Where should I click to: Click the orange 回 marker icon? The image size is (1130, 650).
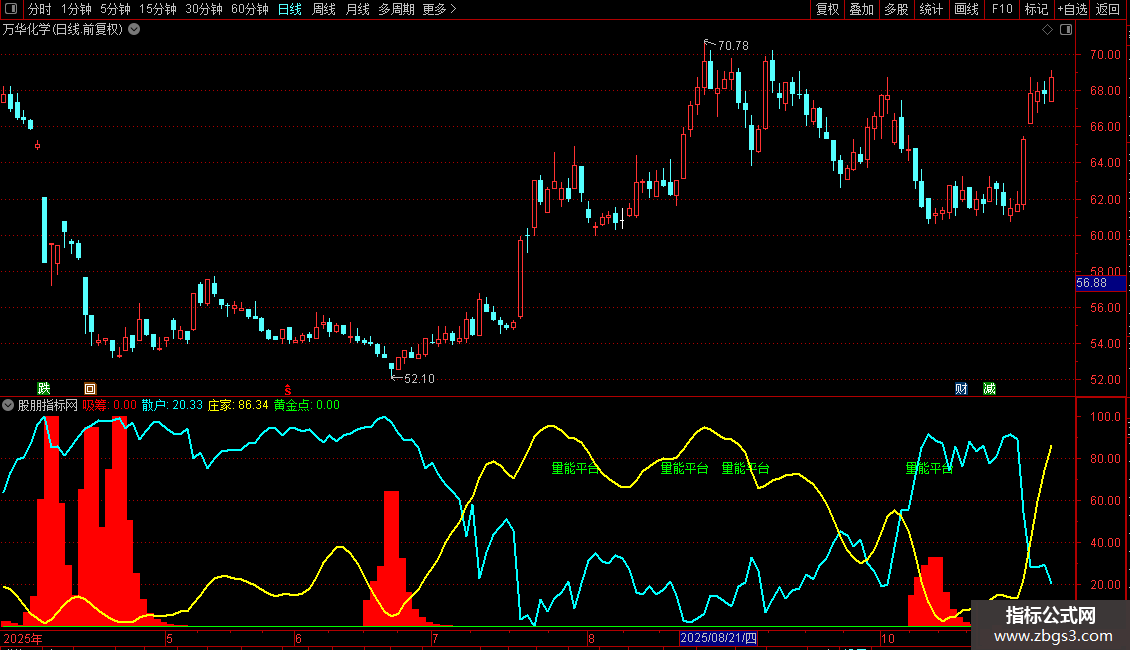pos(90,388)
